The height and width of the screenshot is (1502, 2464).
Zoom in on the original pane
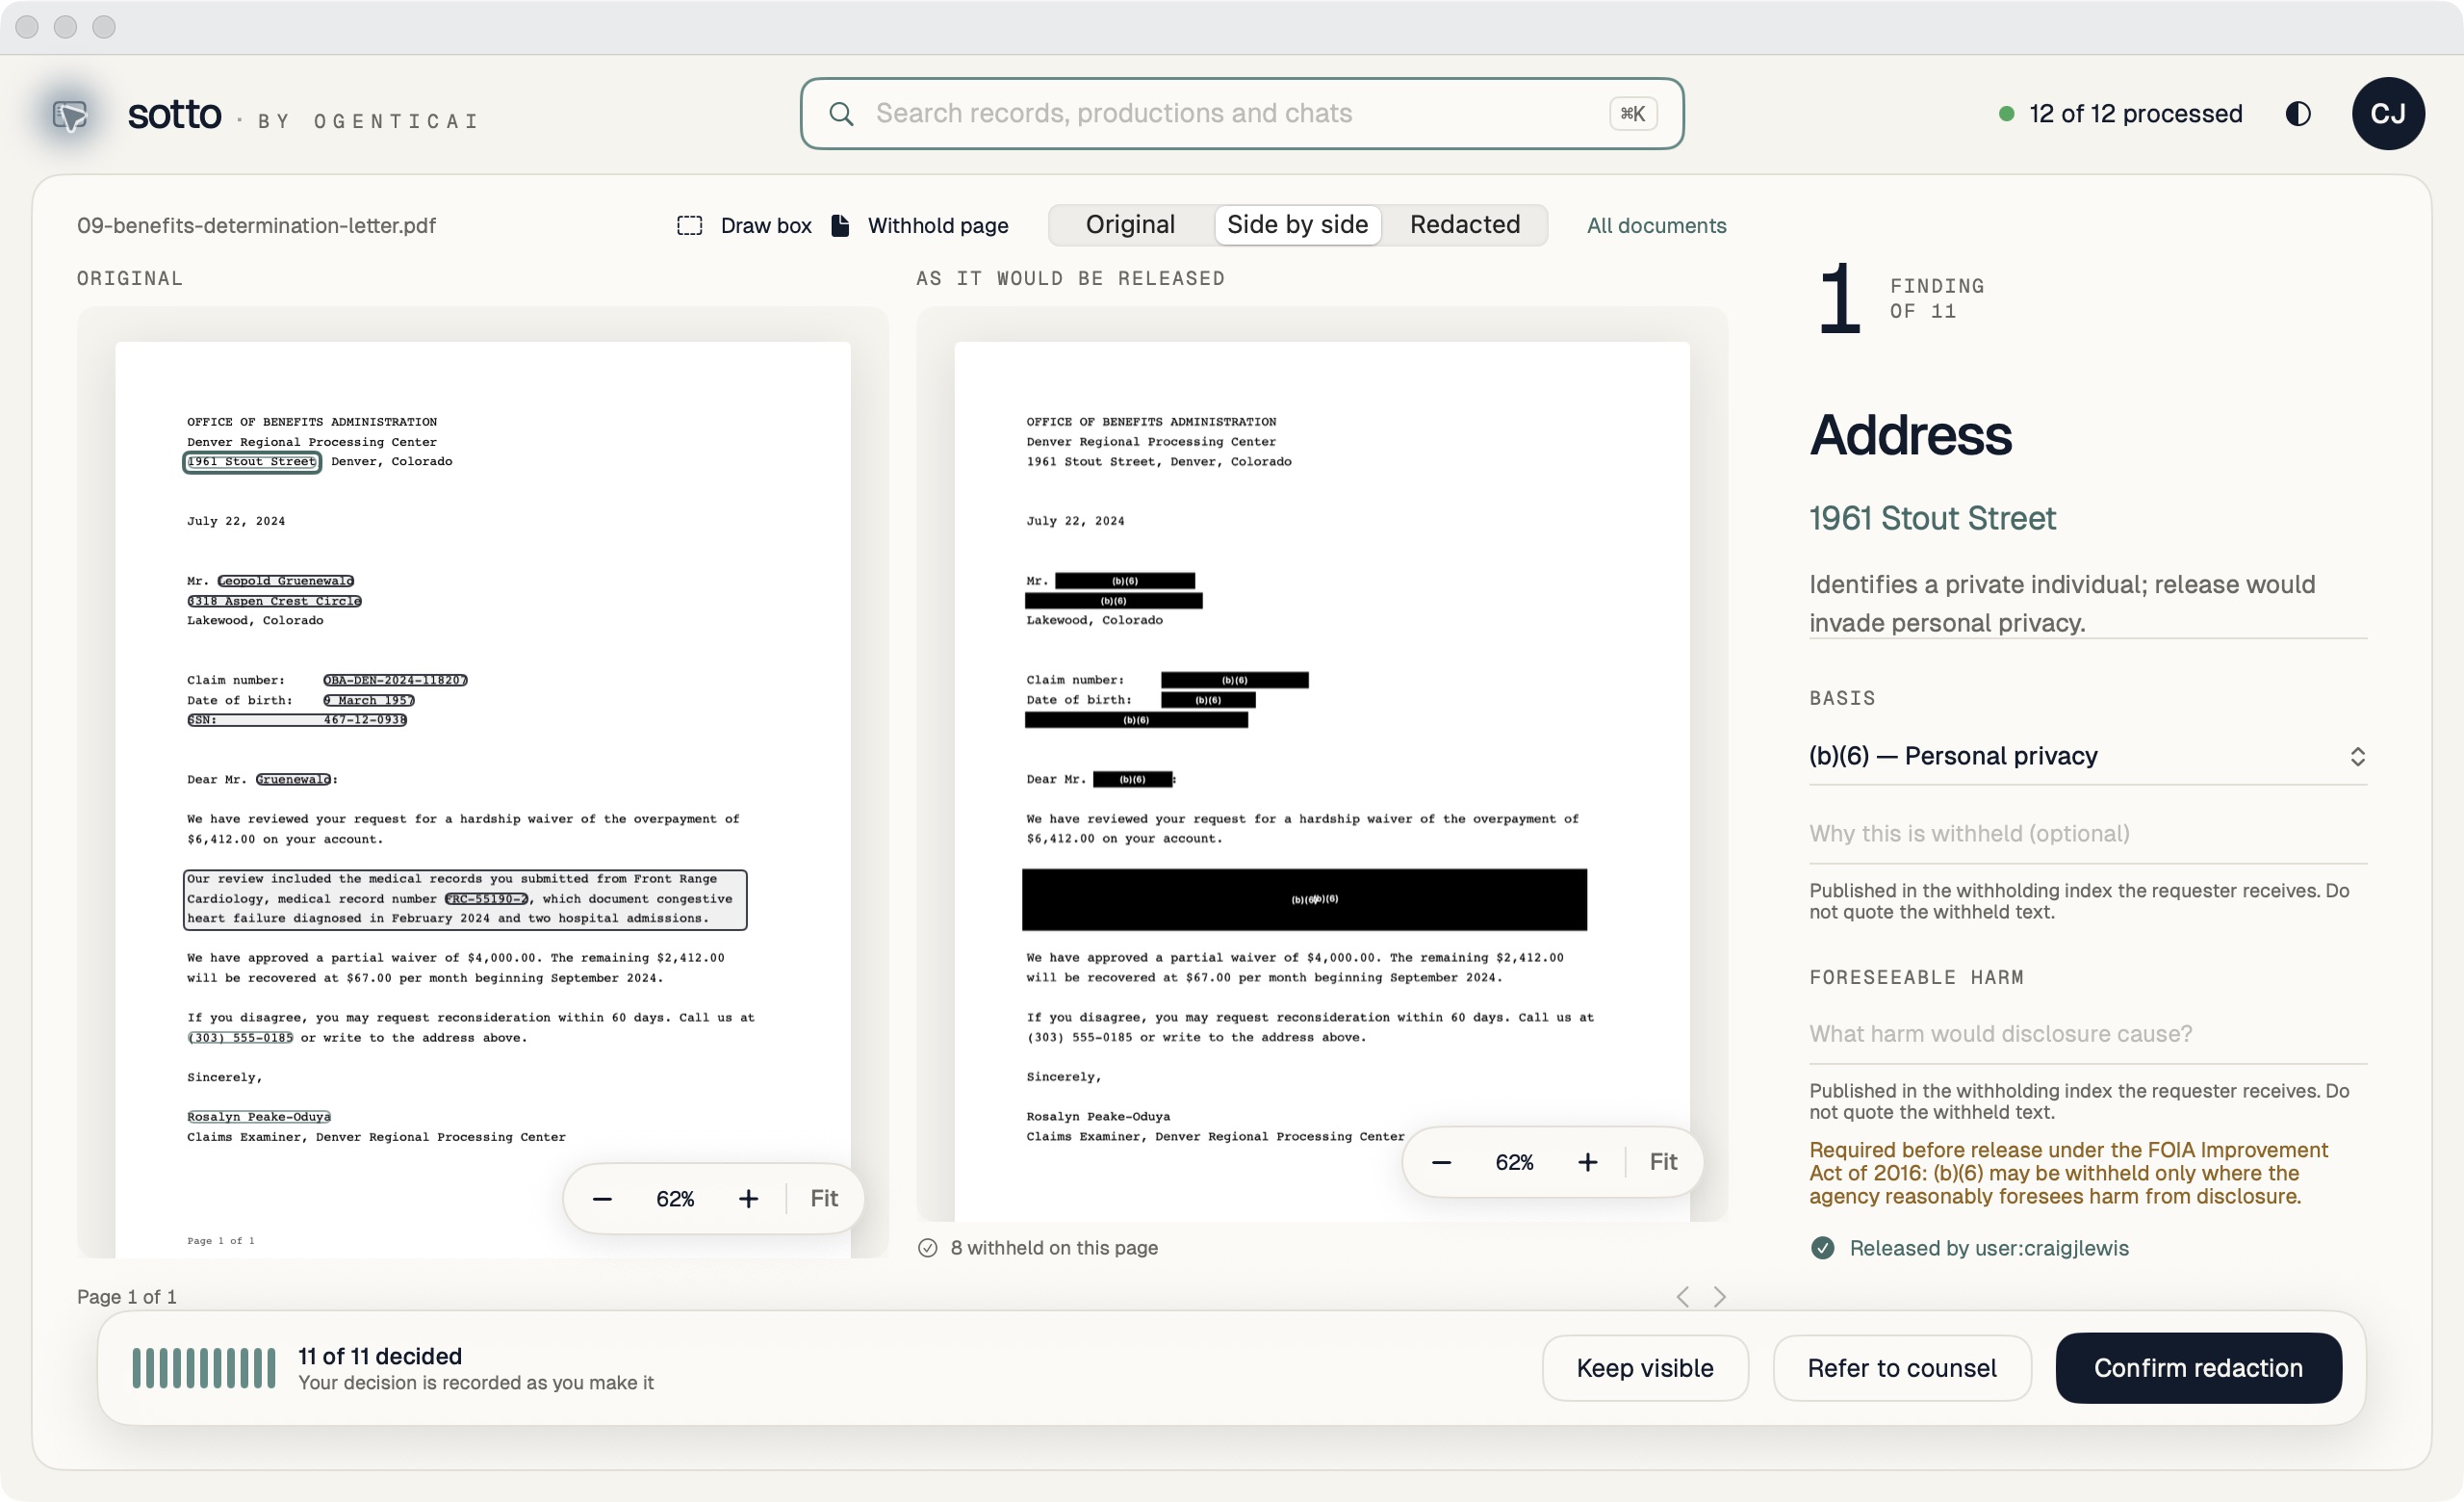click(x=748, y=1199)
